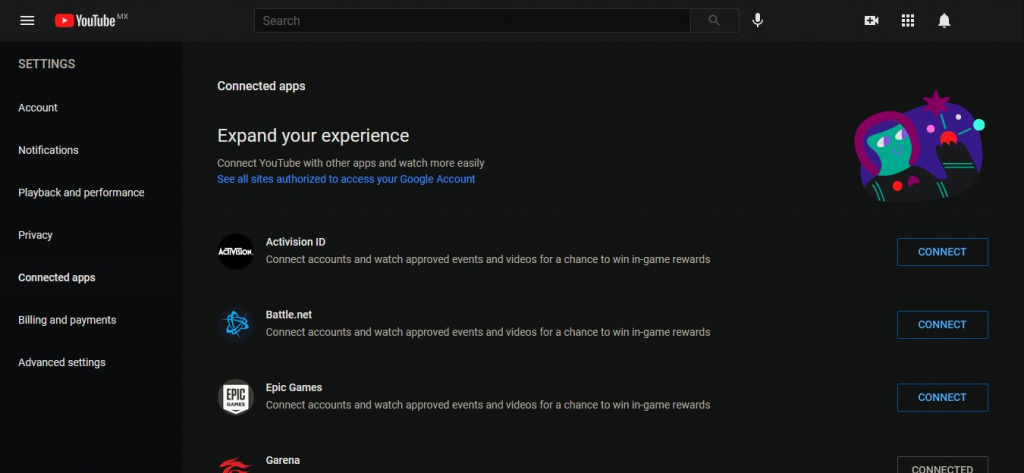Click the Garena app name

283,460
